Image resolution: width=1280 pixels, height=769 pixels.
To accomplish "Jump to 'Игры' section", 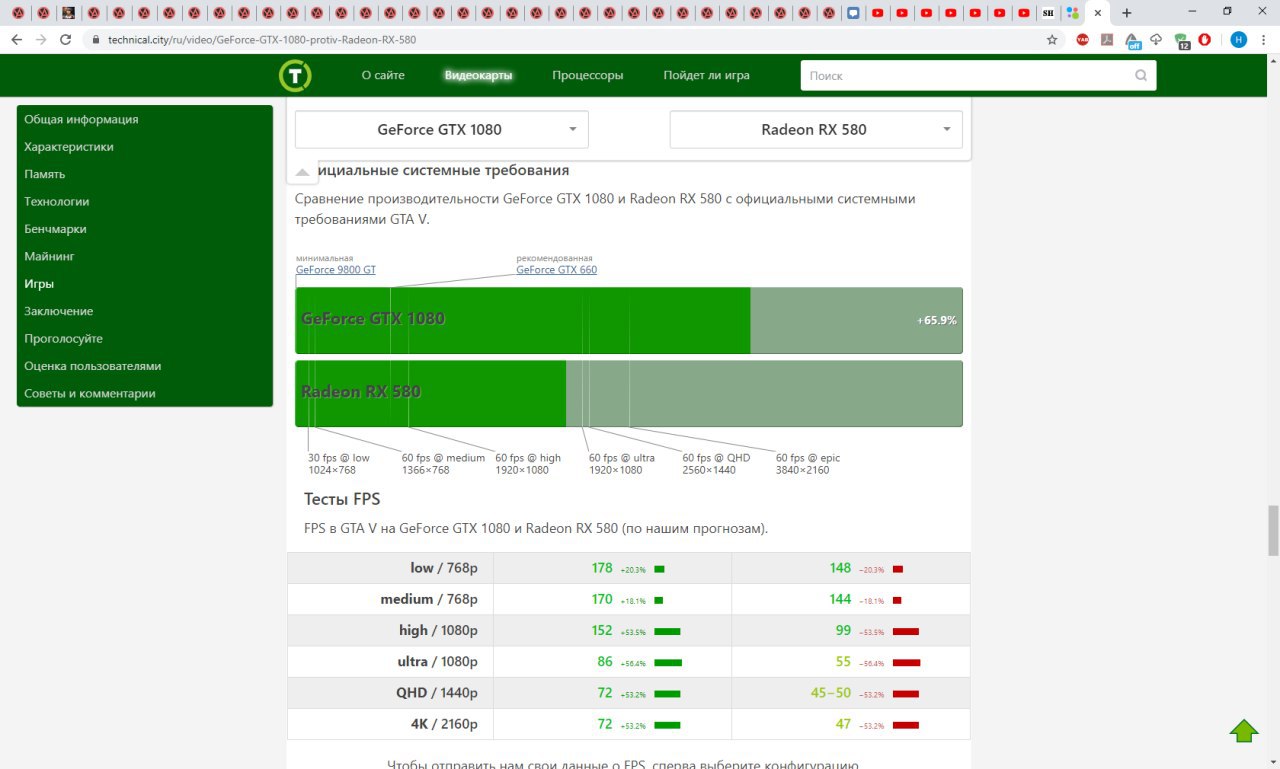I will [x=39, y=284].
